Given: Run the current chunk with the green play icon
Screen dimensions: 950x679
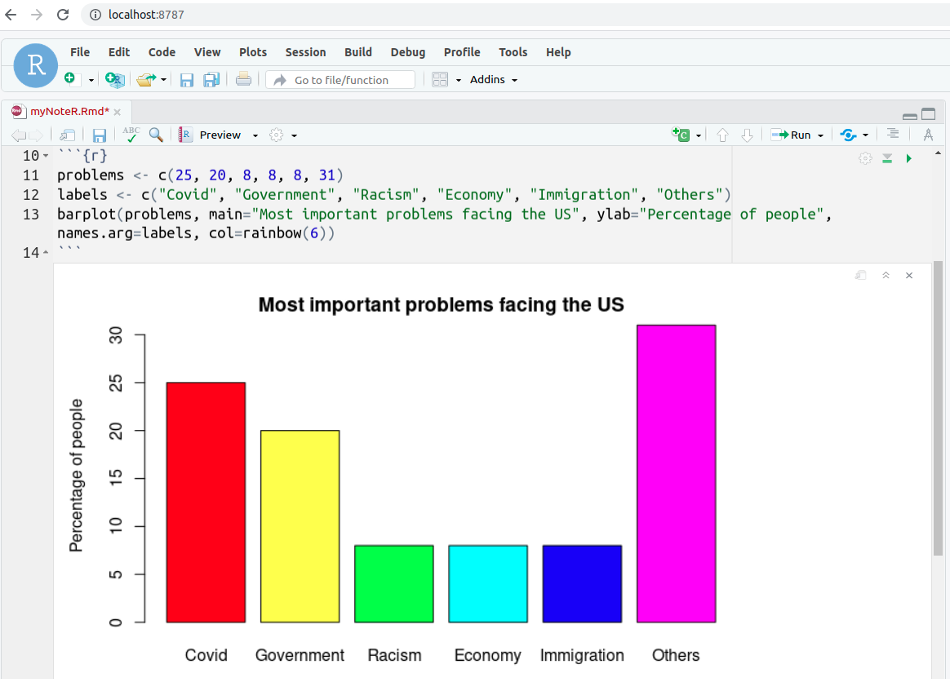Looking at the screenshot, I should 909,157.
